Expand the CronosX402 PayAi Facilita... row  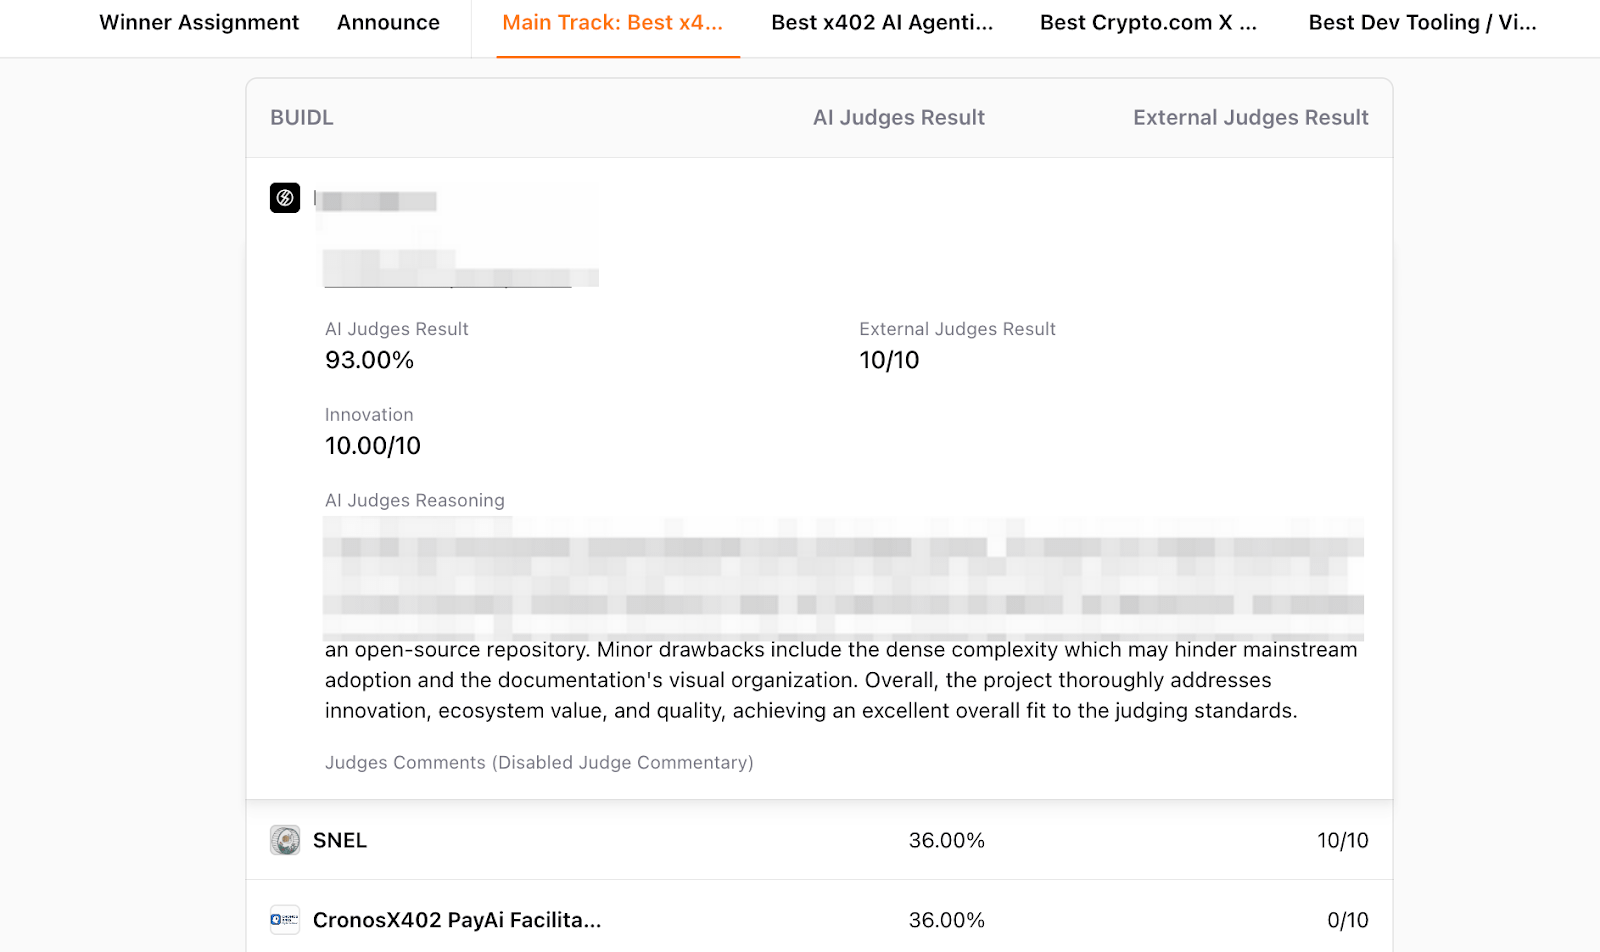tap(457, 920)
